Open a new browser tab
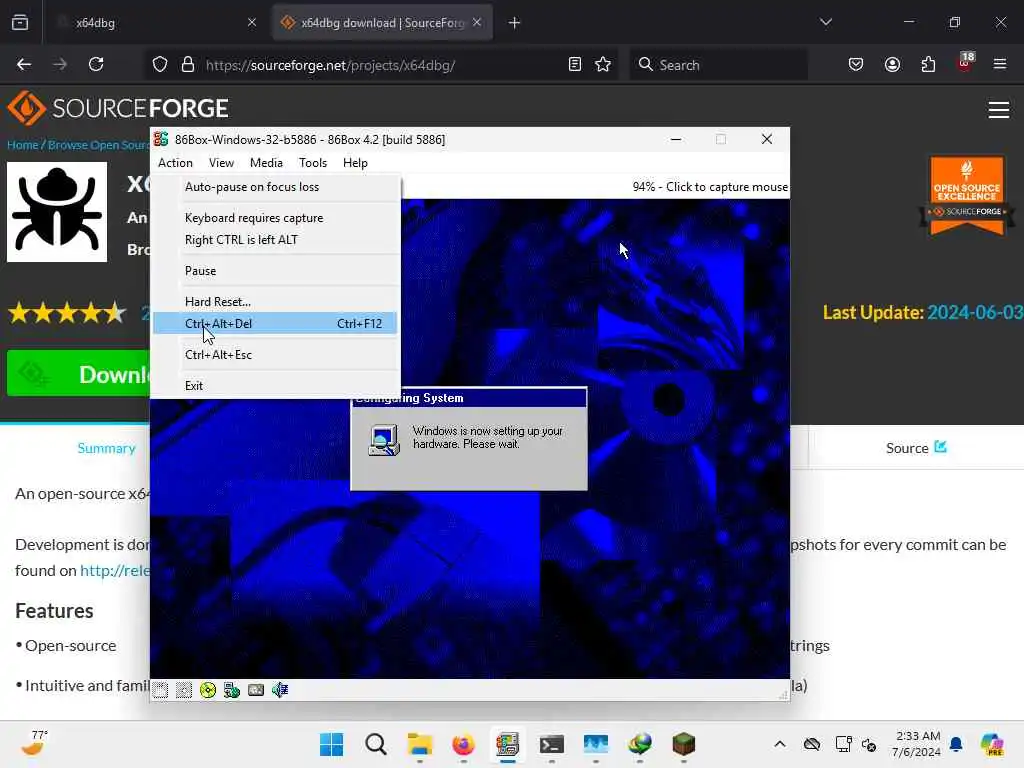 (x=515, y=23)
